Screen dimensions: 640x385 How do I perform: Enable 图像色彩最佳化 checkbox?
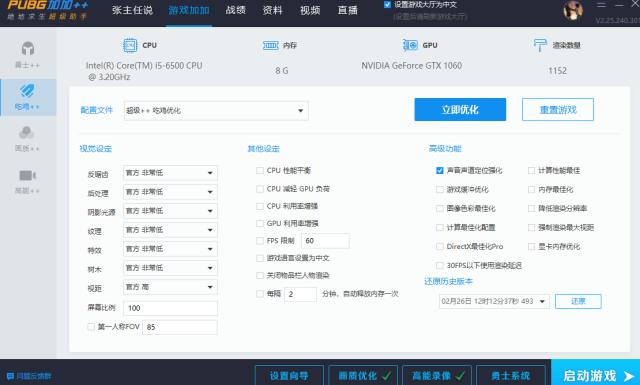(440, 208)
